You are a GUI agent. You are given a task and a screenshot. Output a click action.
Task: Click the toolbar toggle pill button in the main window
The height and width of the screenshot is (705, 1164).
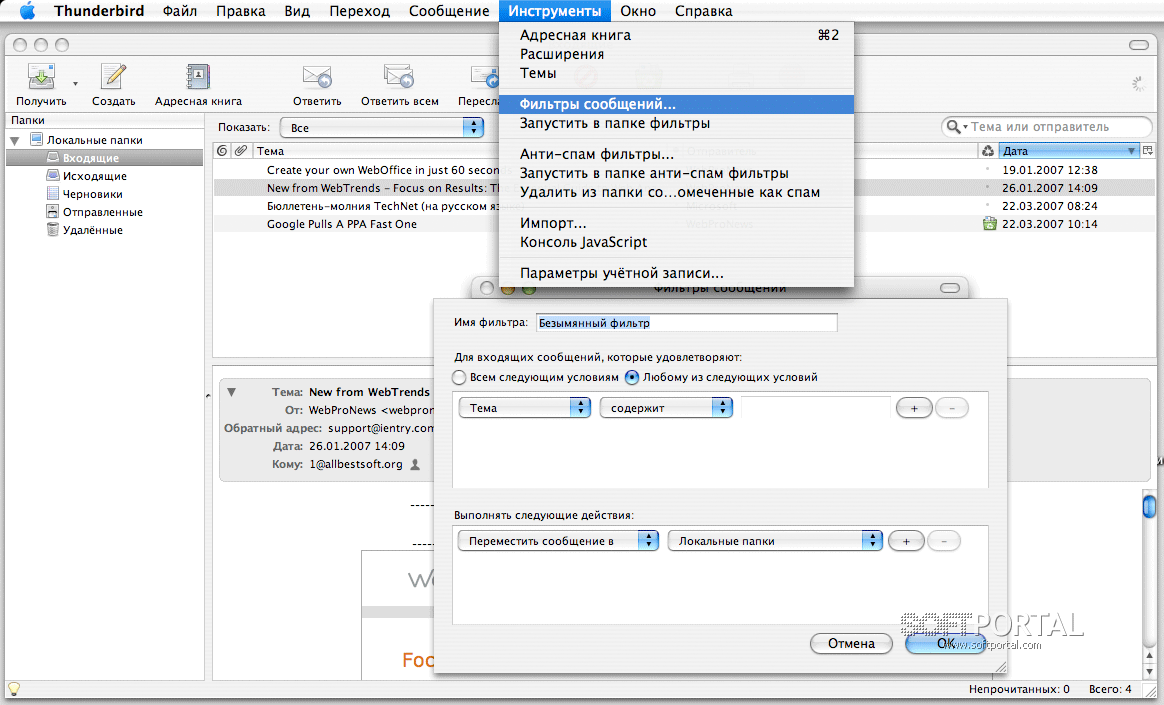1139,45
